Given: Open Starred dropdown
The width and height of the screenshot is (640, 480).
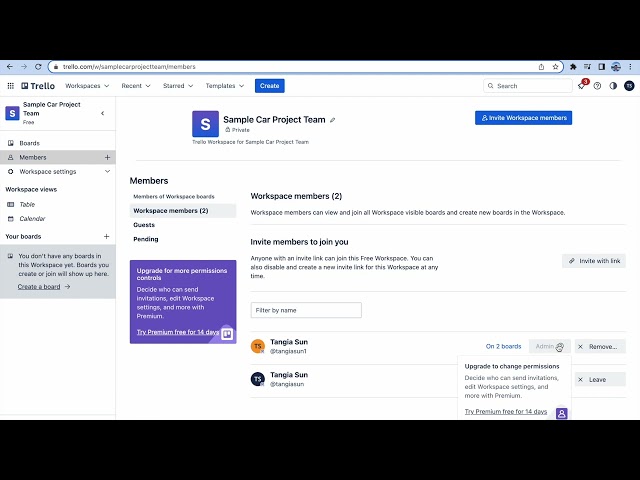Looking at the screenshot, I should point(178,86).
